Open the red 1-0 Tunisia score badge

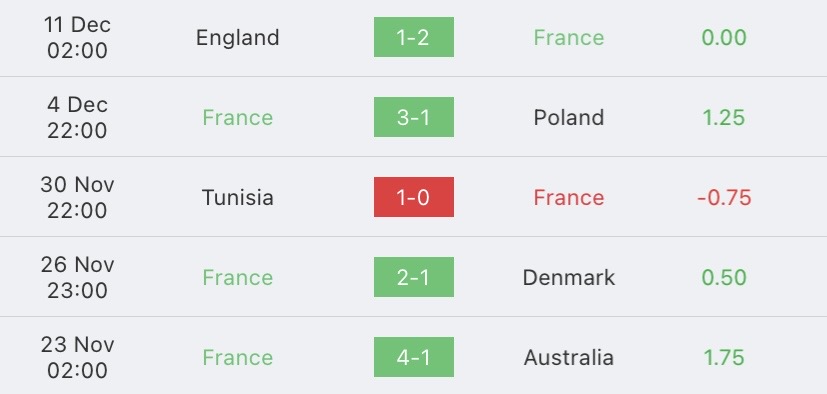point(414,197)
